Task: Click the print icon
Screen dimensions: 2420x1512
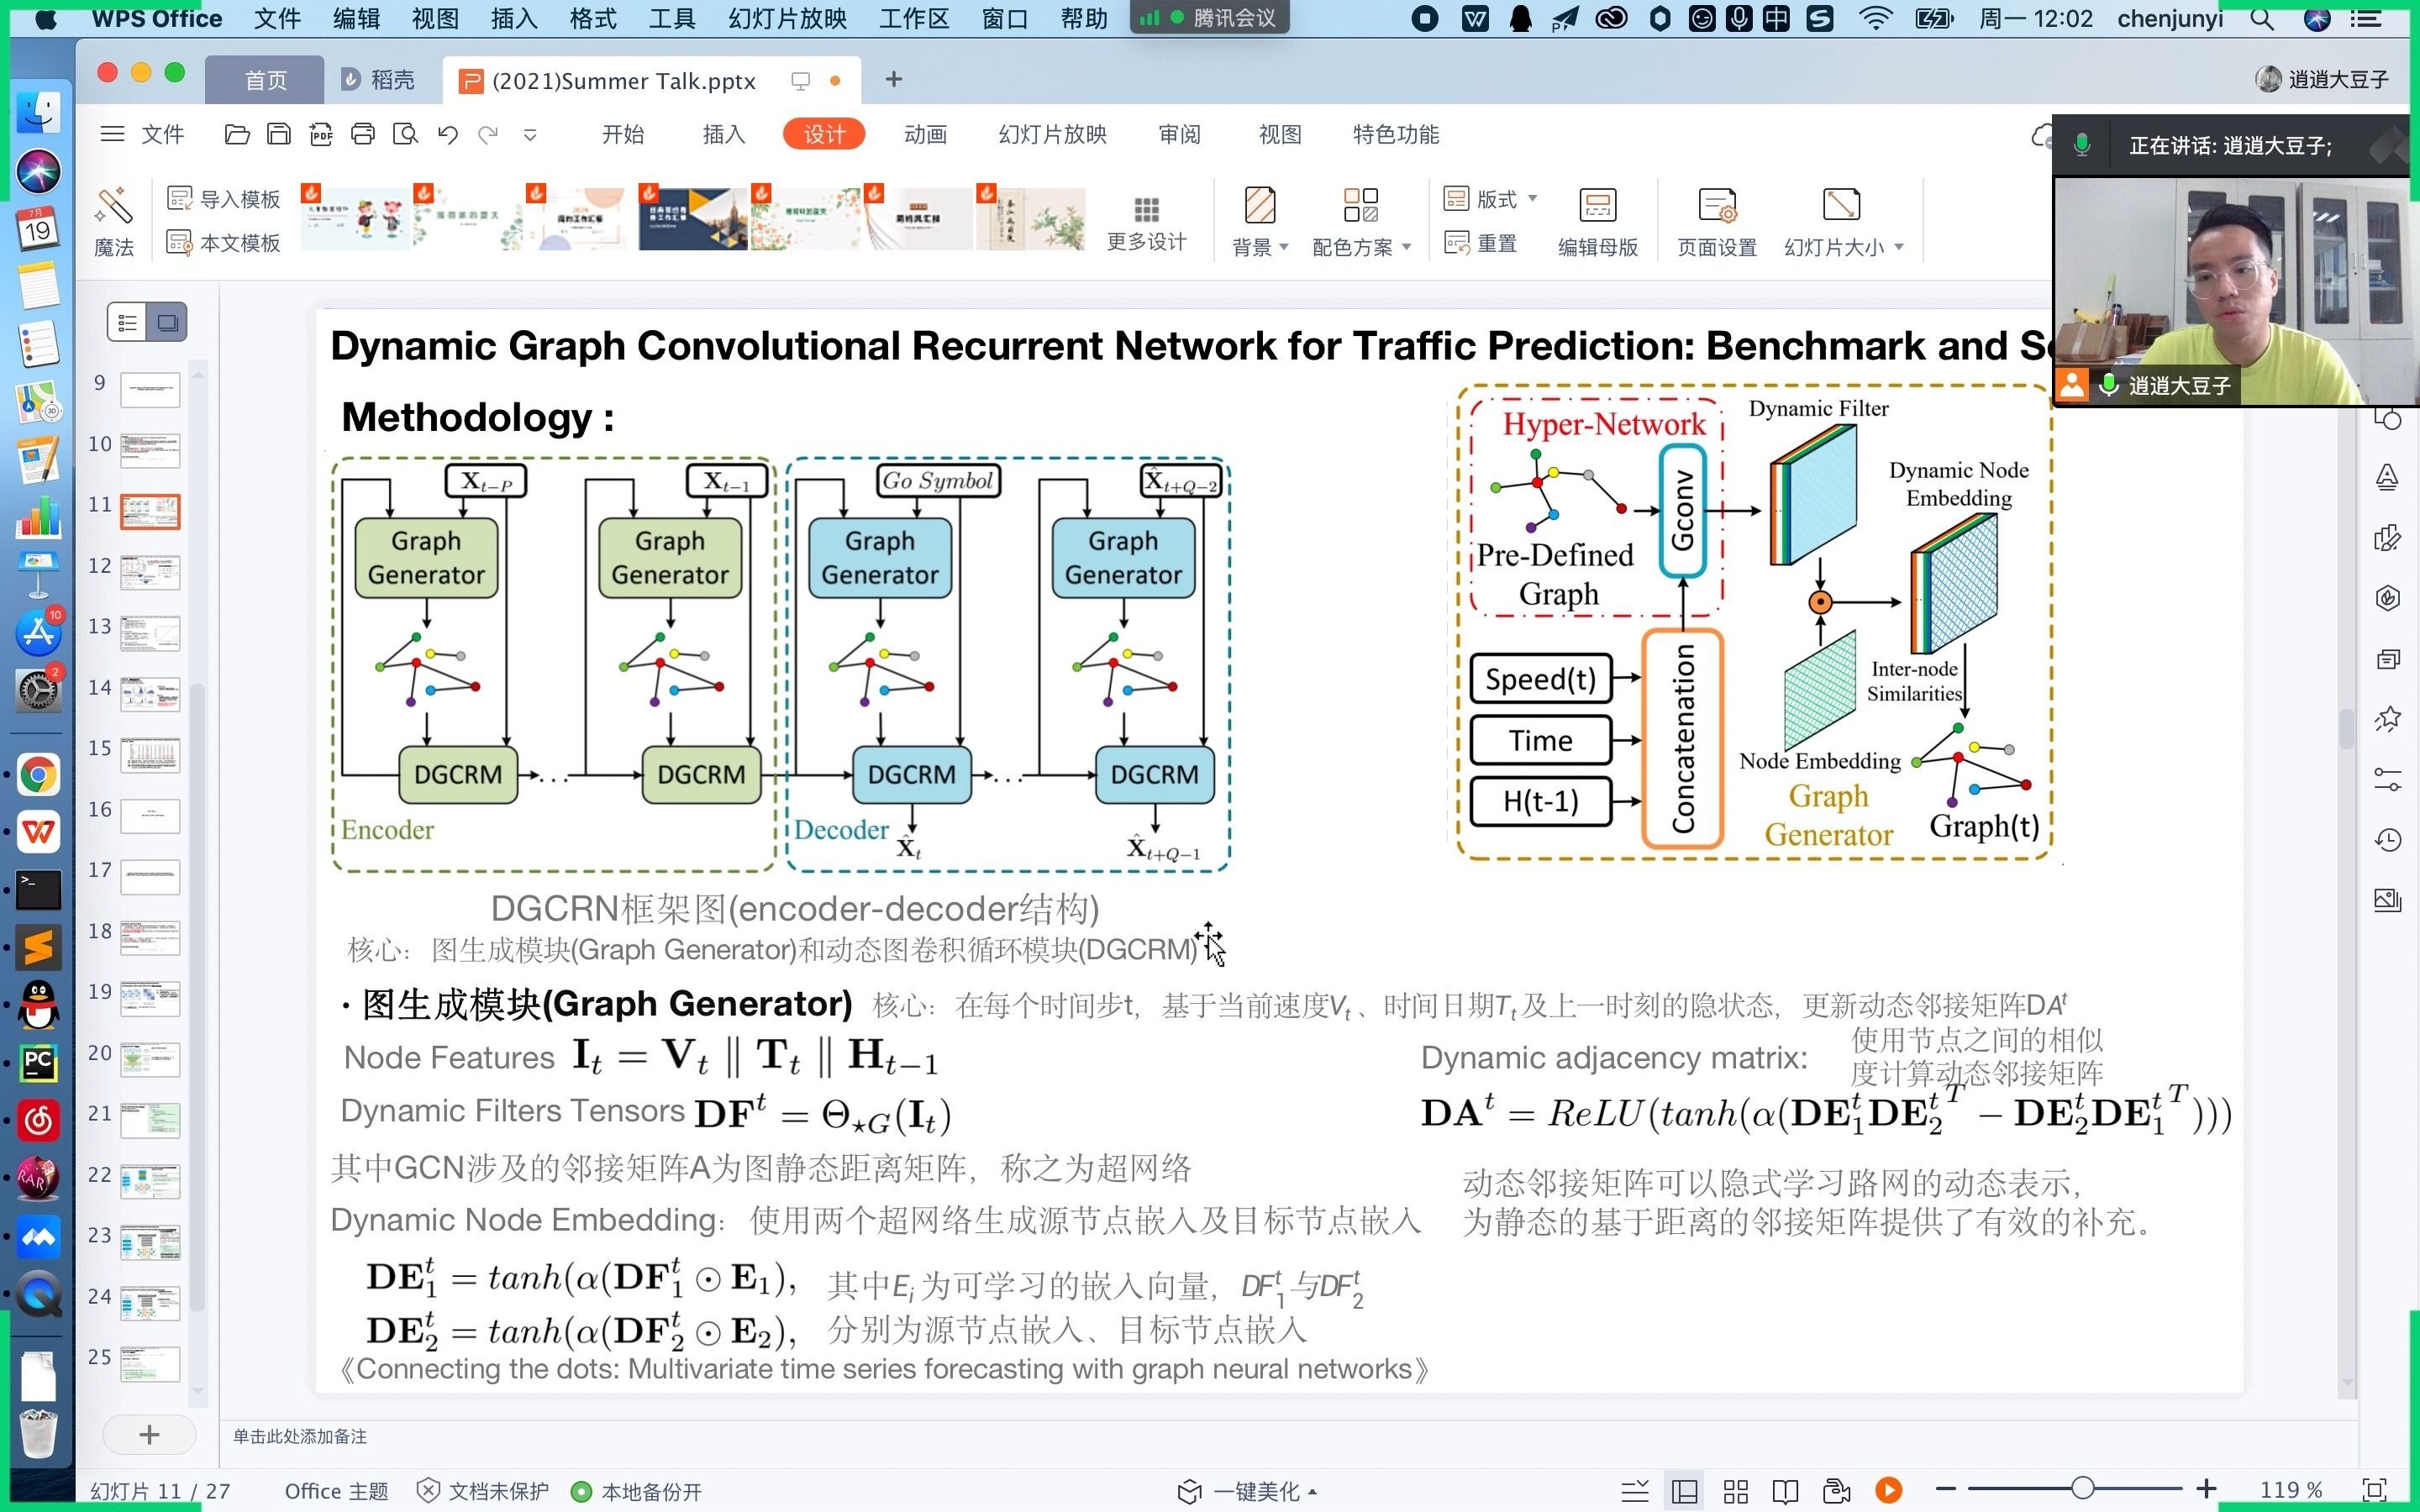Action: (363, 134)
